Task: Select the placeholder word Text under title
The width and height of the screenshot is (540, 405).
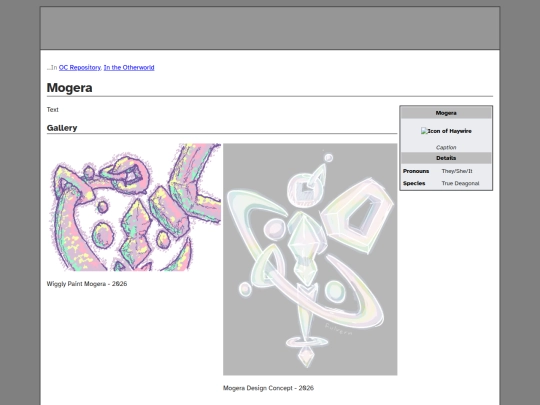Action: point(53,110)
